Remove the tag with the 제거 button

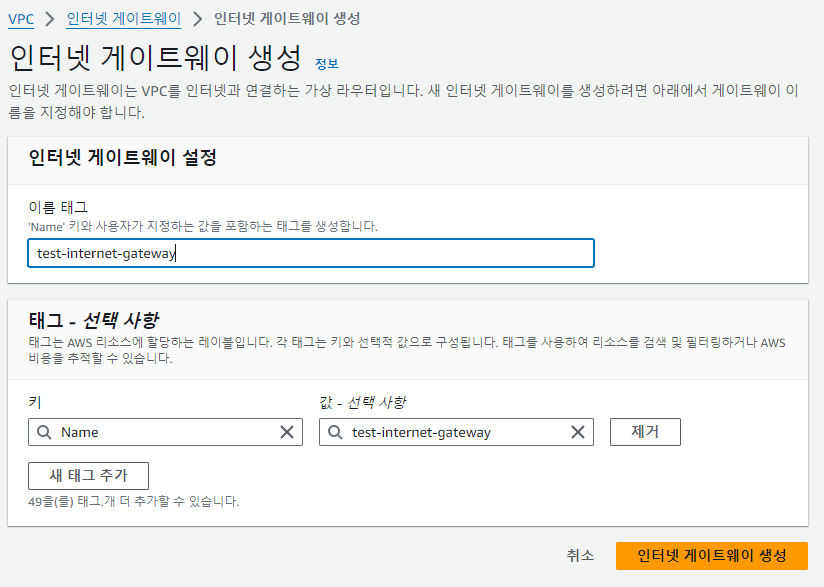(645, 432)
